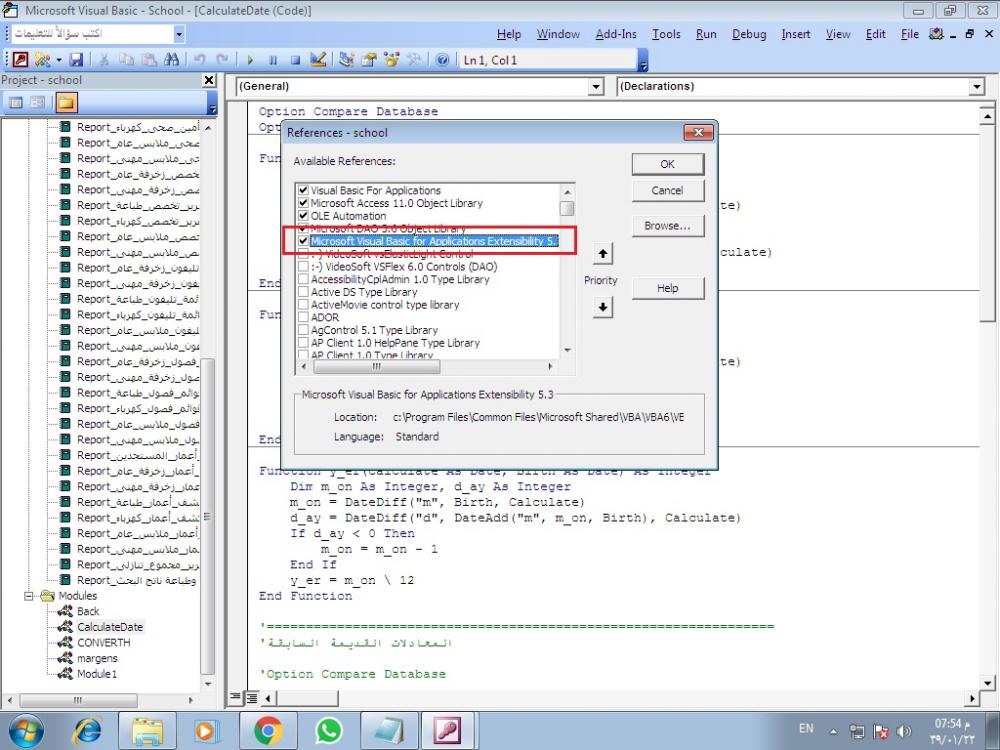Open the (Declarations) procedure dropdown
This screenshot has height=750, width=1000.
[x=977, y=86]
